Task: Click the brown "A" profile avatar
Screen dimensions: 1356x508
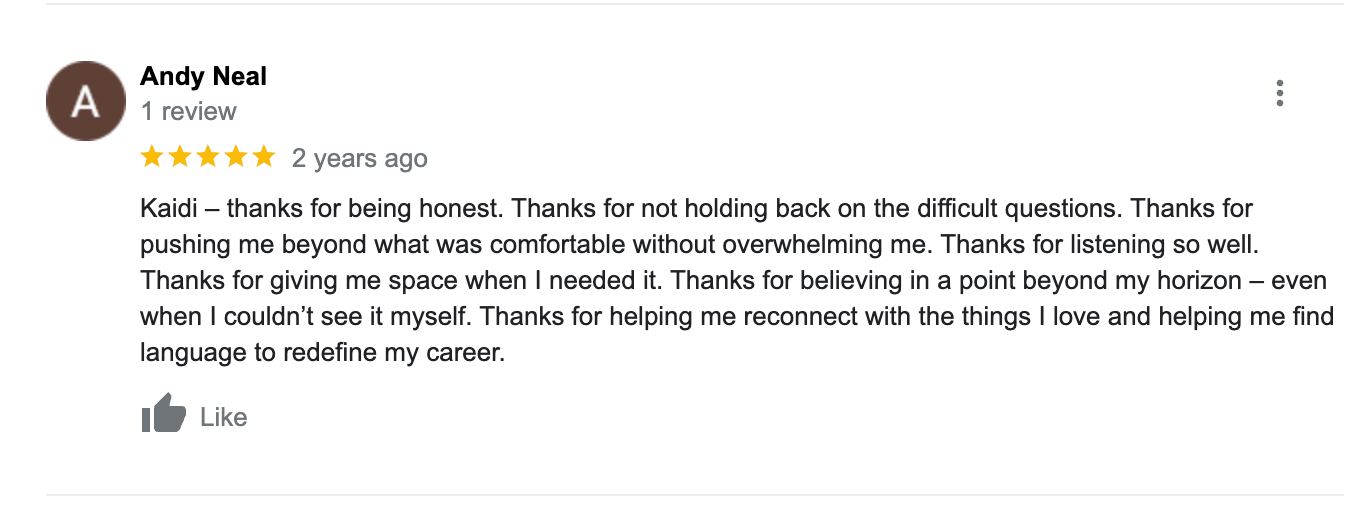Action: [85, 102]
